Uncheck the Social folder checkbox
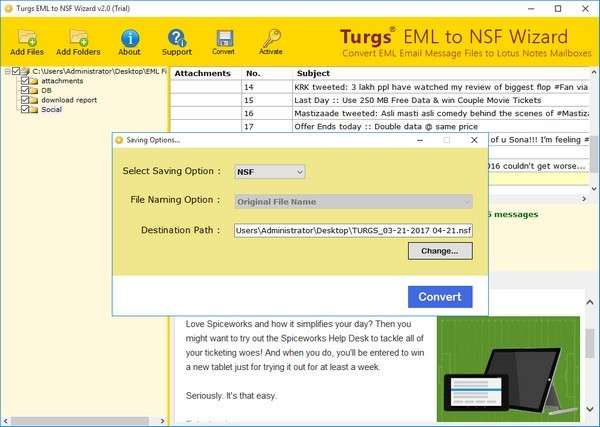Screen dimensions: 600x427 pyautogui.click(x=25, y=109)
